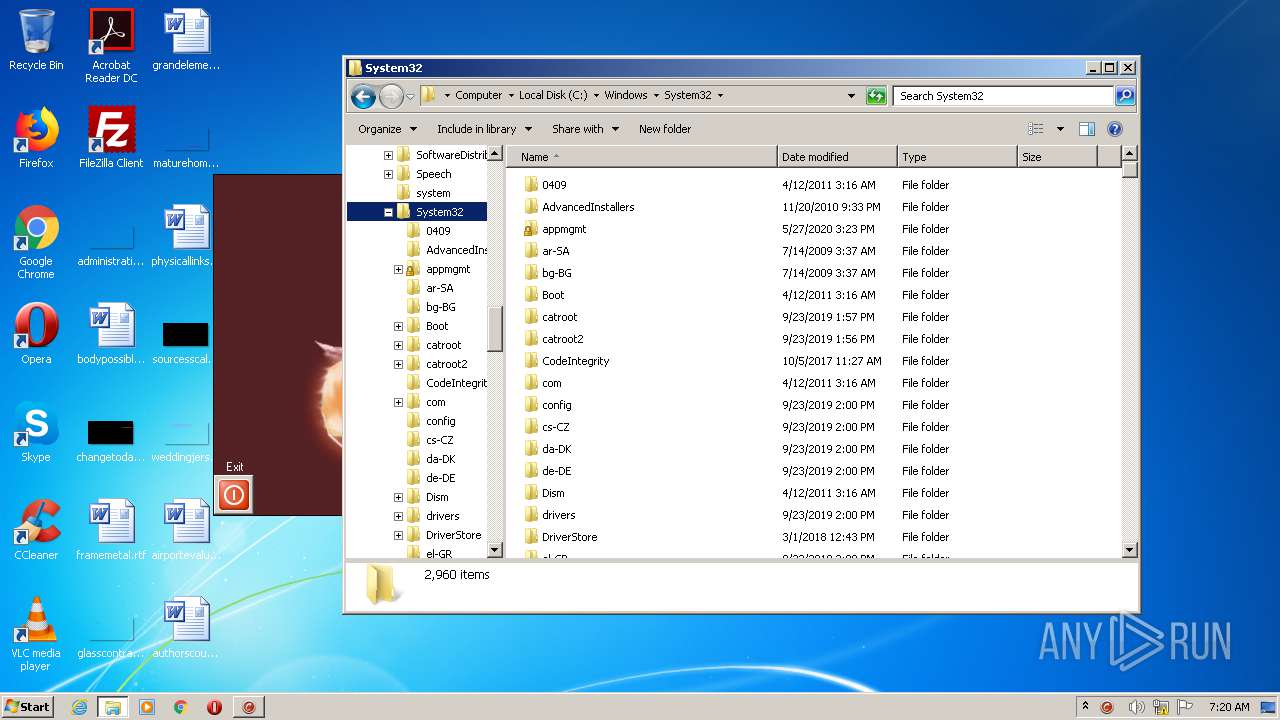Collapse the System32 tree node

388,212
